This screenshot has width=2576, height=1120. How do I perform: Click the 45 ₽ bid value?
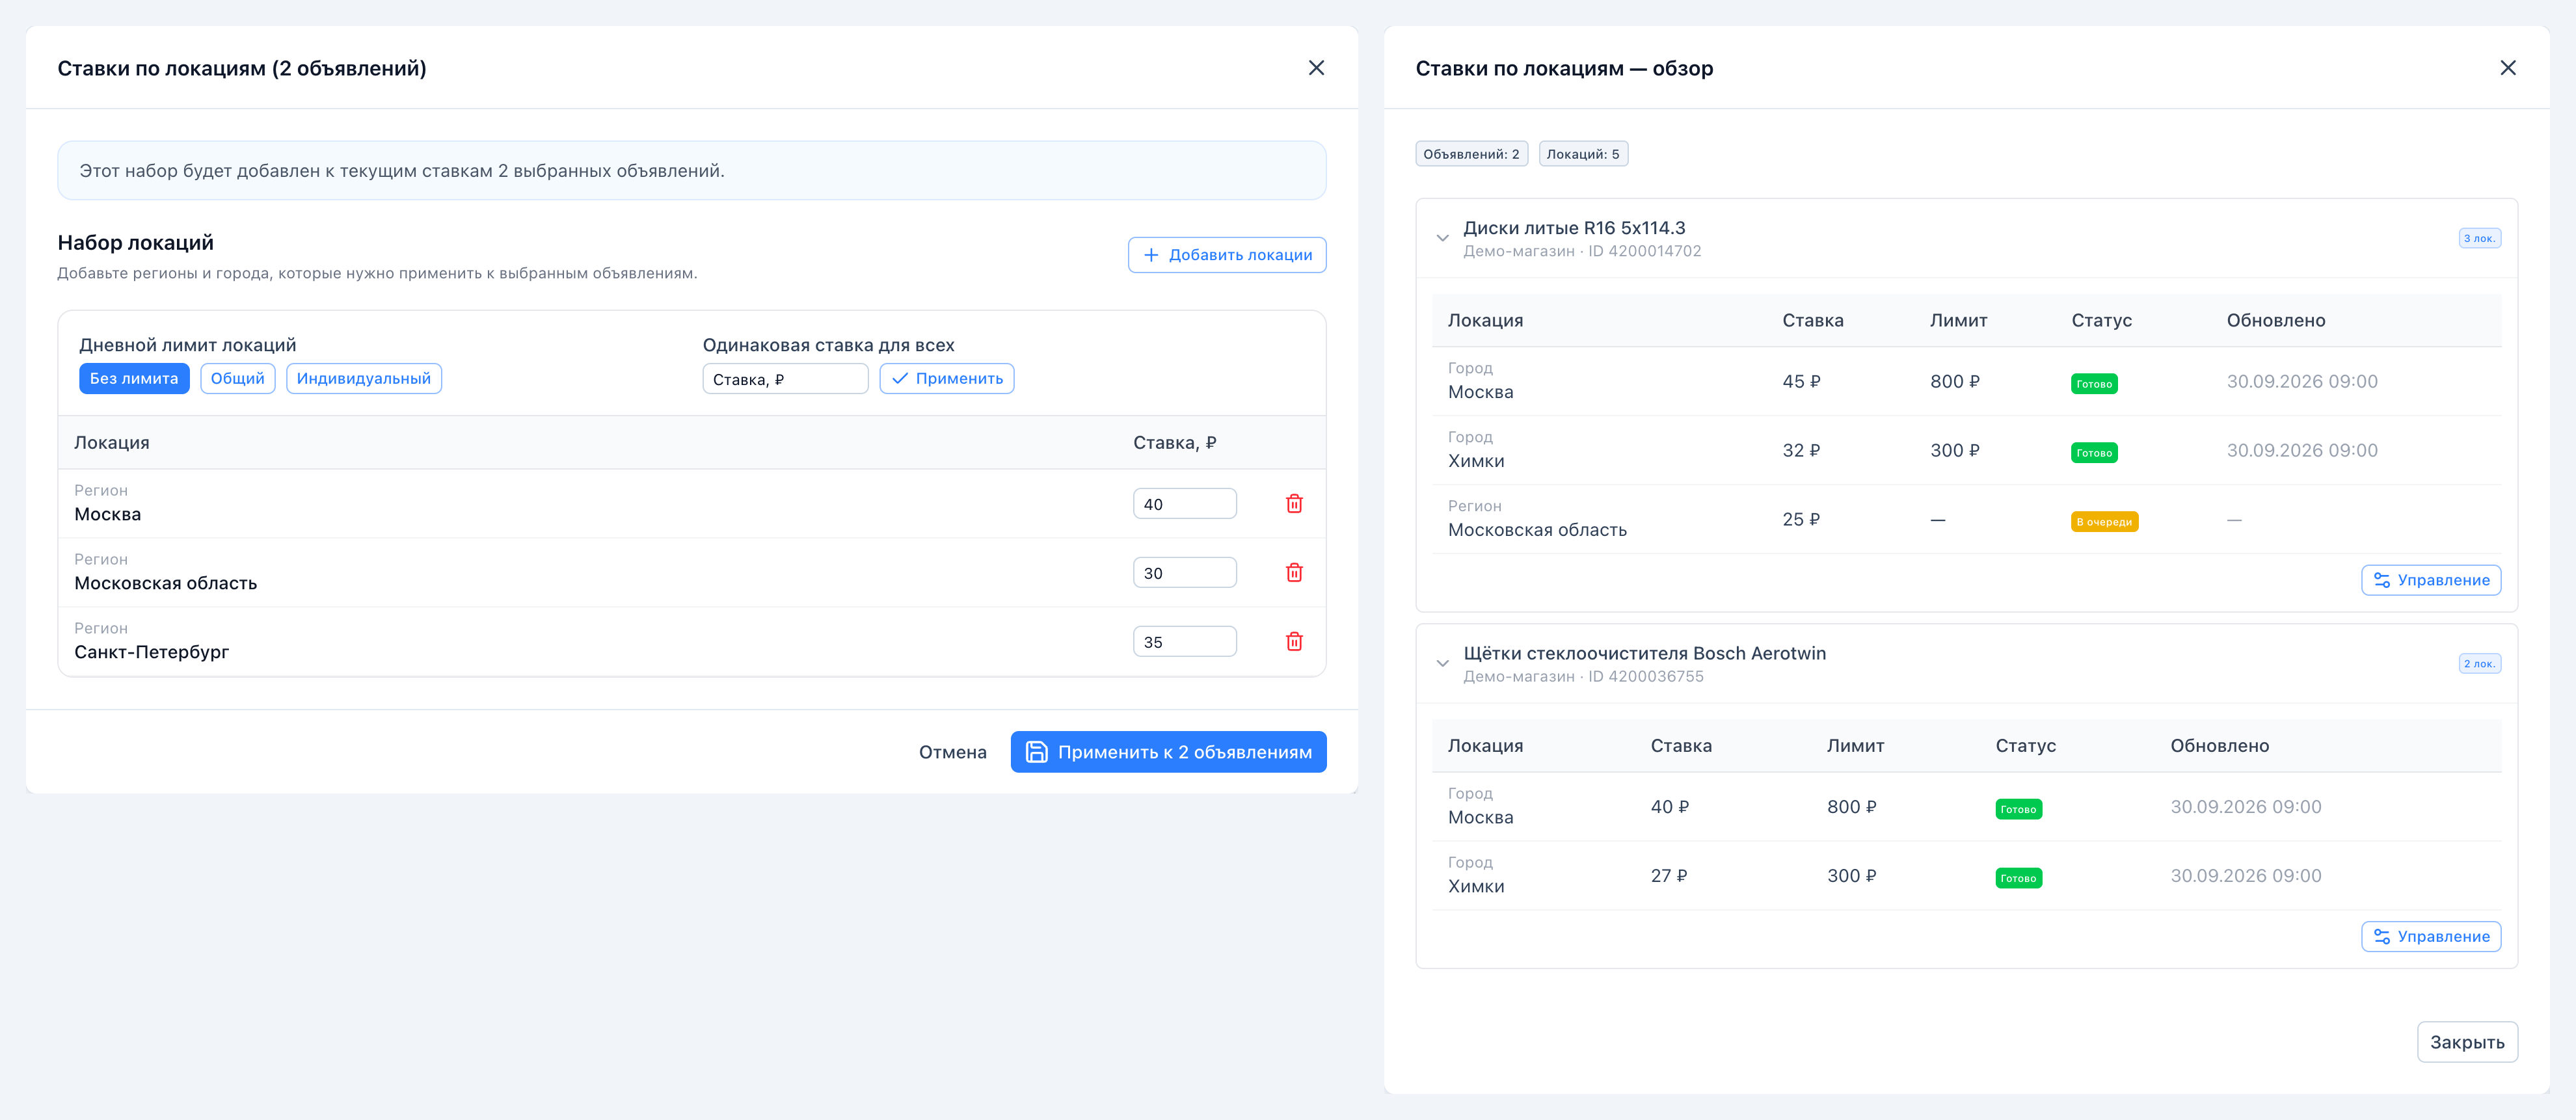pyautogui.click(x=1801, y=382)
